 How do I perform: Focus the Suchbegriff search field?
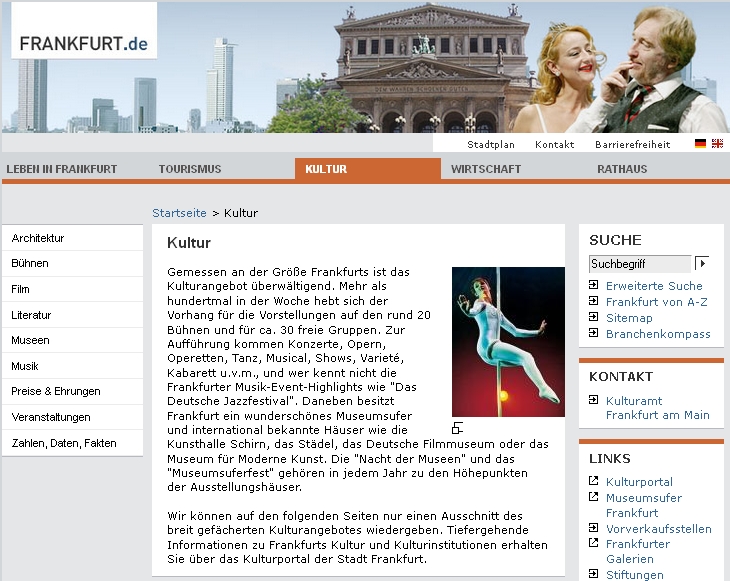click(x=639, y=264)
